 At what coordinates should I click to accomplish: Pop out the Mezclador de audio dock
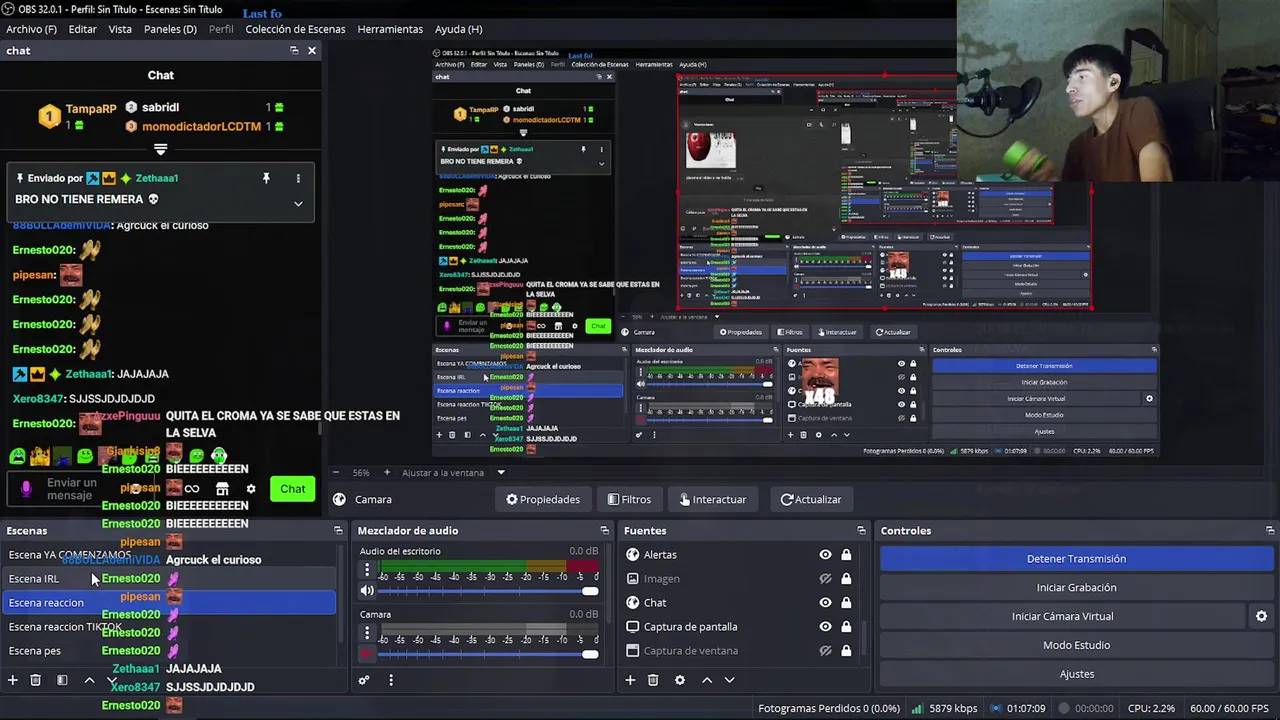pyautogui.click(x=604, y=530)
